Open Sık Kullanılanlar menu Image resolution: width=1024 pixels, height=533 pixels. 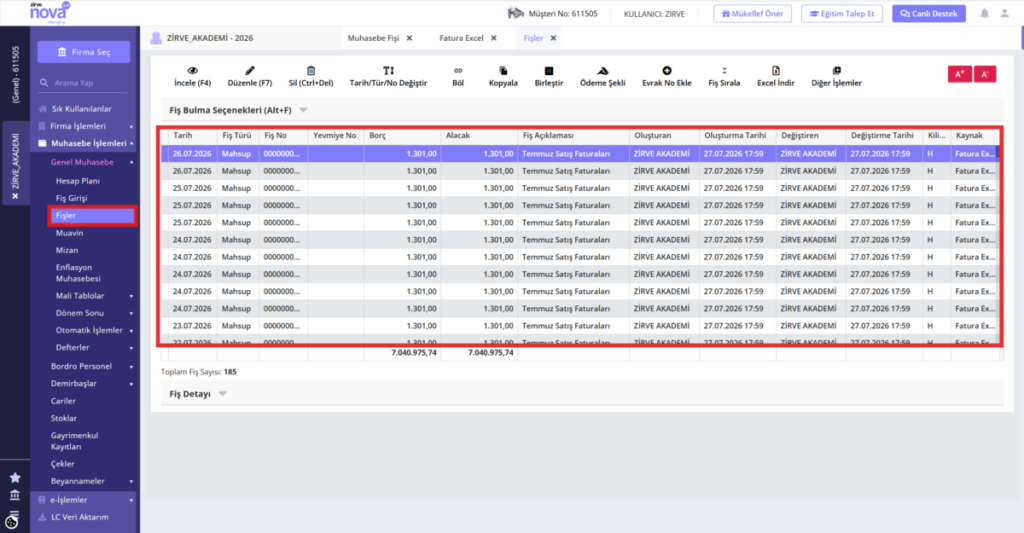tap(82, 109)
